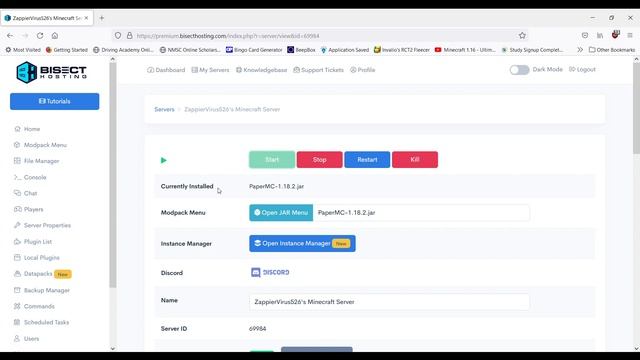
Task: Expand the bookmarks overflow chevron
Action: point(580,50)
